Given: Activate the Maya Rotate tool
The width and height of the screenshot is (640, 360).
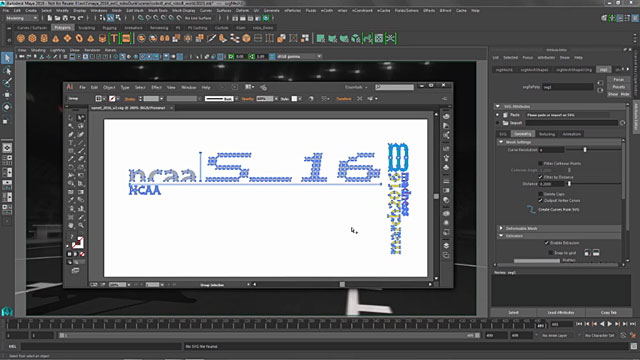Looking at the screenshot, I should click(x=7, y=107).
